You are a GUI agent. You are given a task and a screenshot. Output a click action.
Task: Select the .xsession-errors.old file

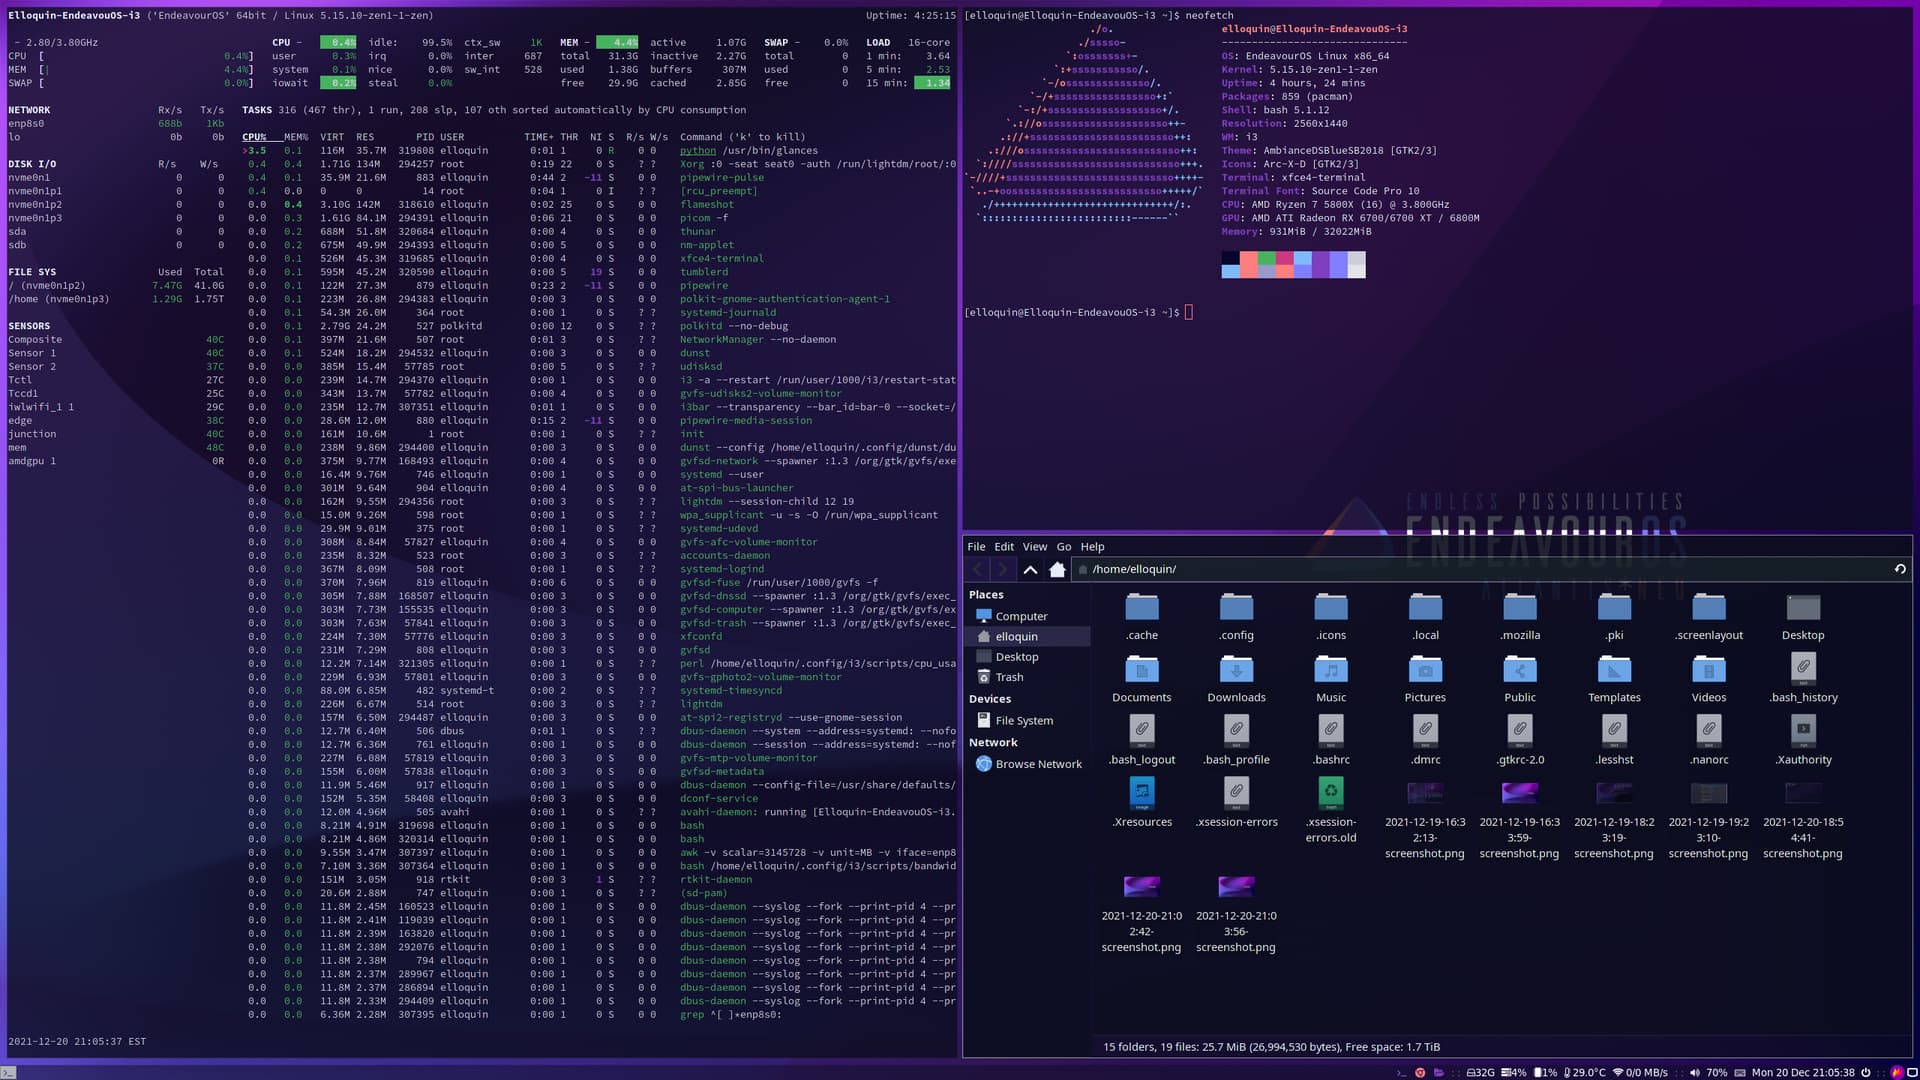pyautogui.click(x=1331, y=811)
